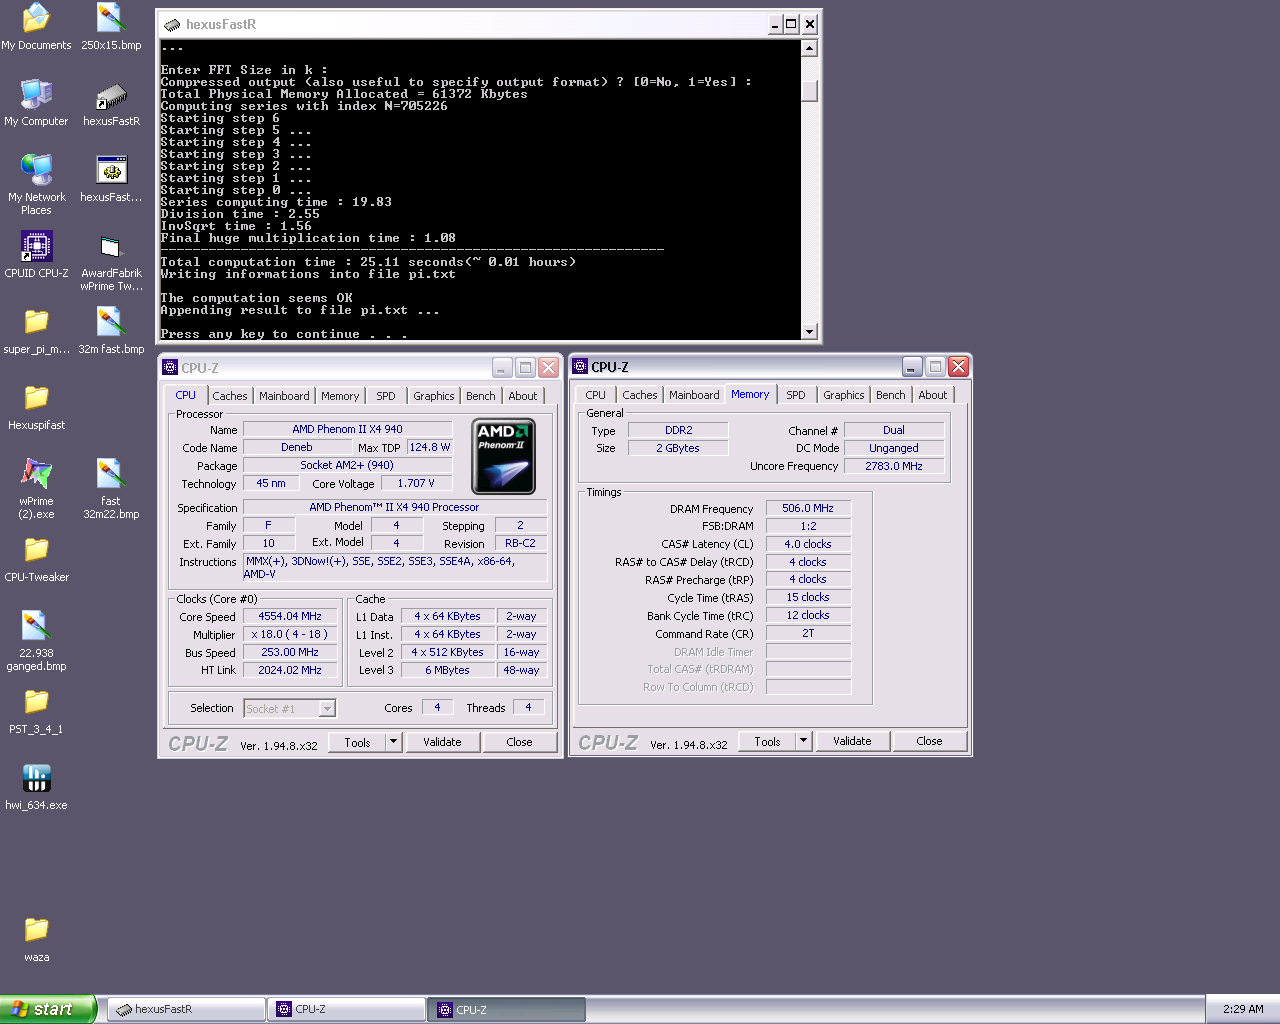Select Memory tab in right CPU-Z window
Screen dimensions: 1280x1024
click(750, 394)
